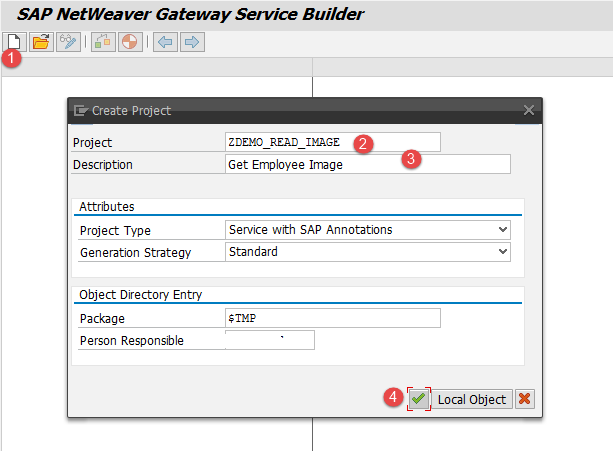This screenshot has height=451, width=613.
Task: Click the Create Project (new document) icon
Action: [x=14, y=42]
